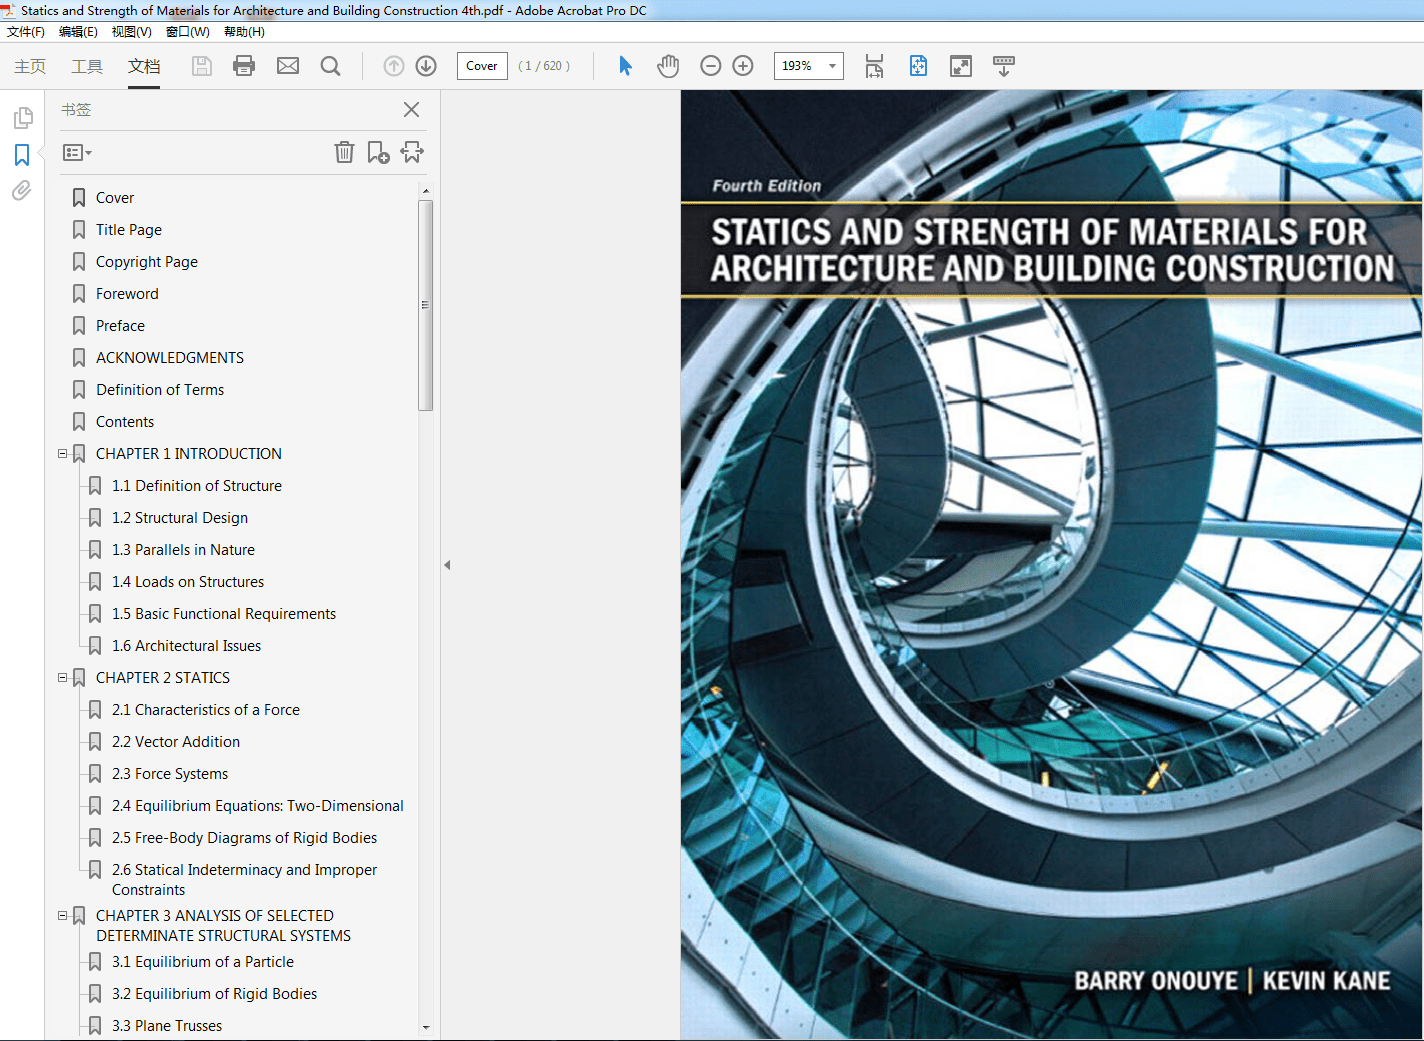Delete selected bookmark with trash icon
This screenshot has height=1041, width=1424.
344,152
